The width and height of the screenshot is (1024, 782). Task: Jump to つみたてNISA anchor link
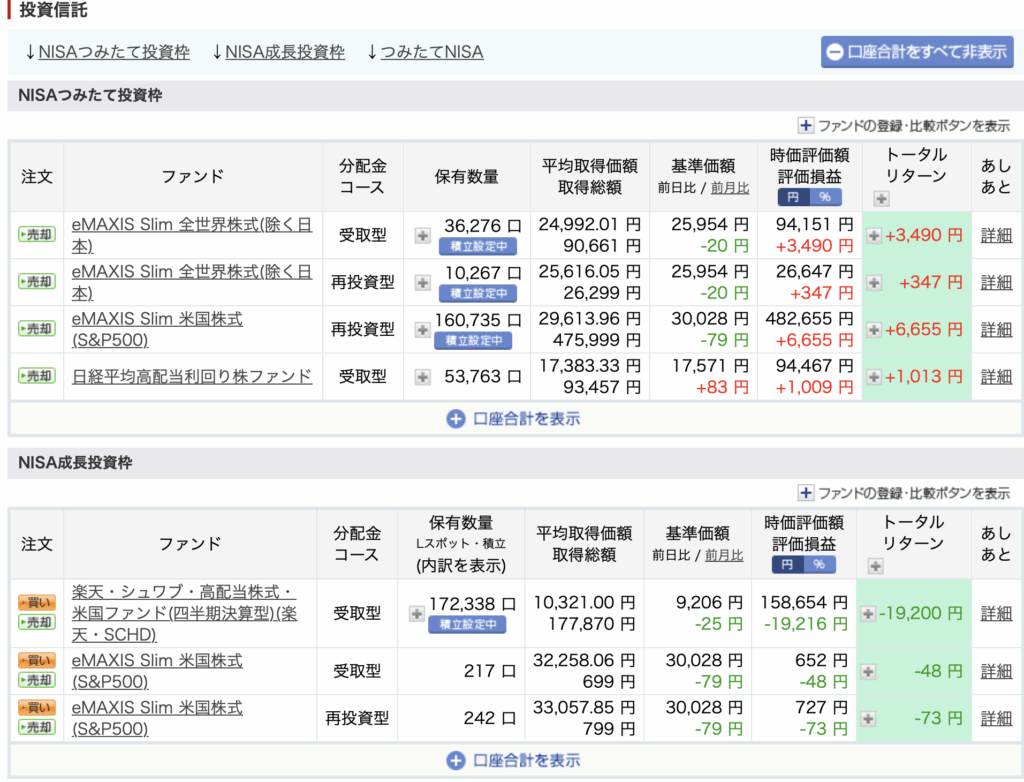(x=432, y=52)
